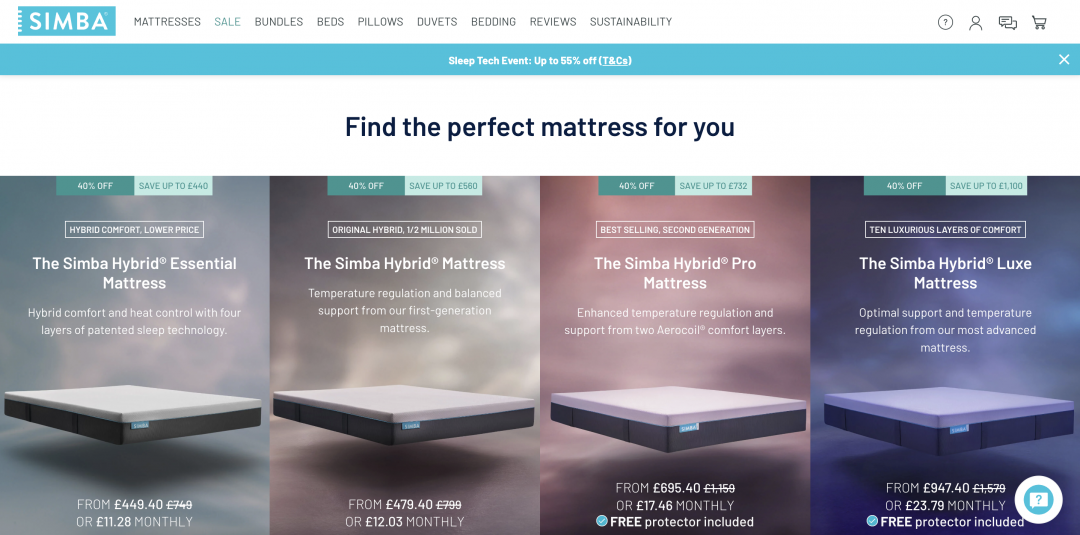Dismiss the Sleep Tech Event banner

tap(1063, 60)
